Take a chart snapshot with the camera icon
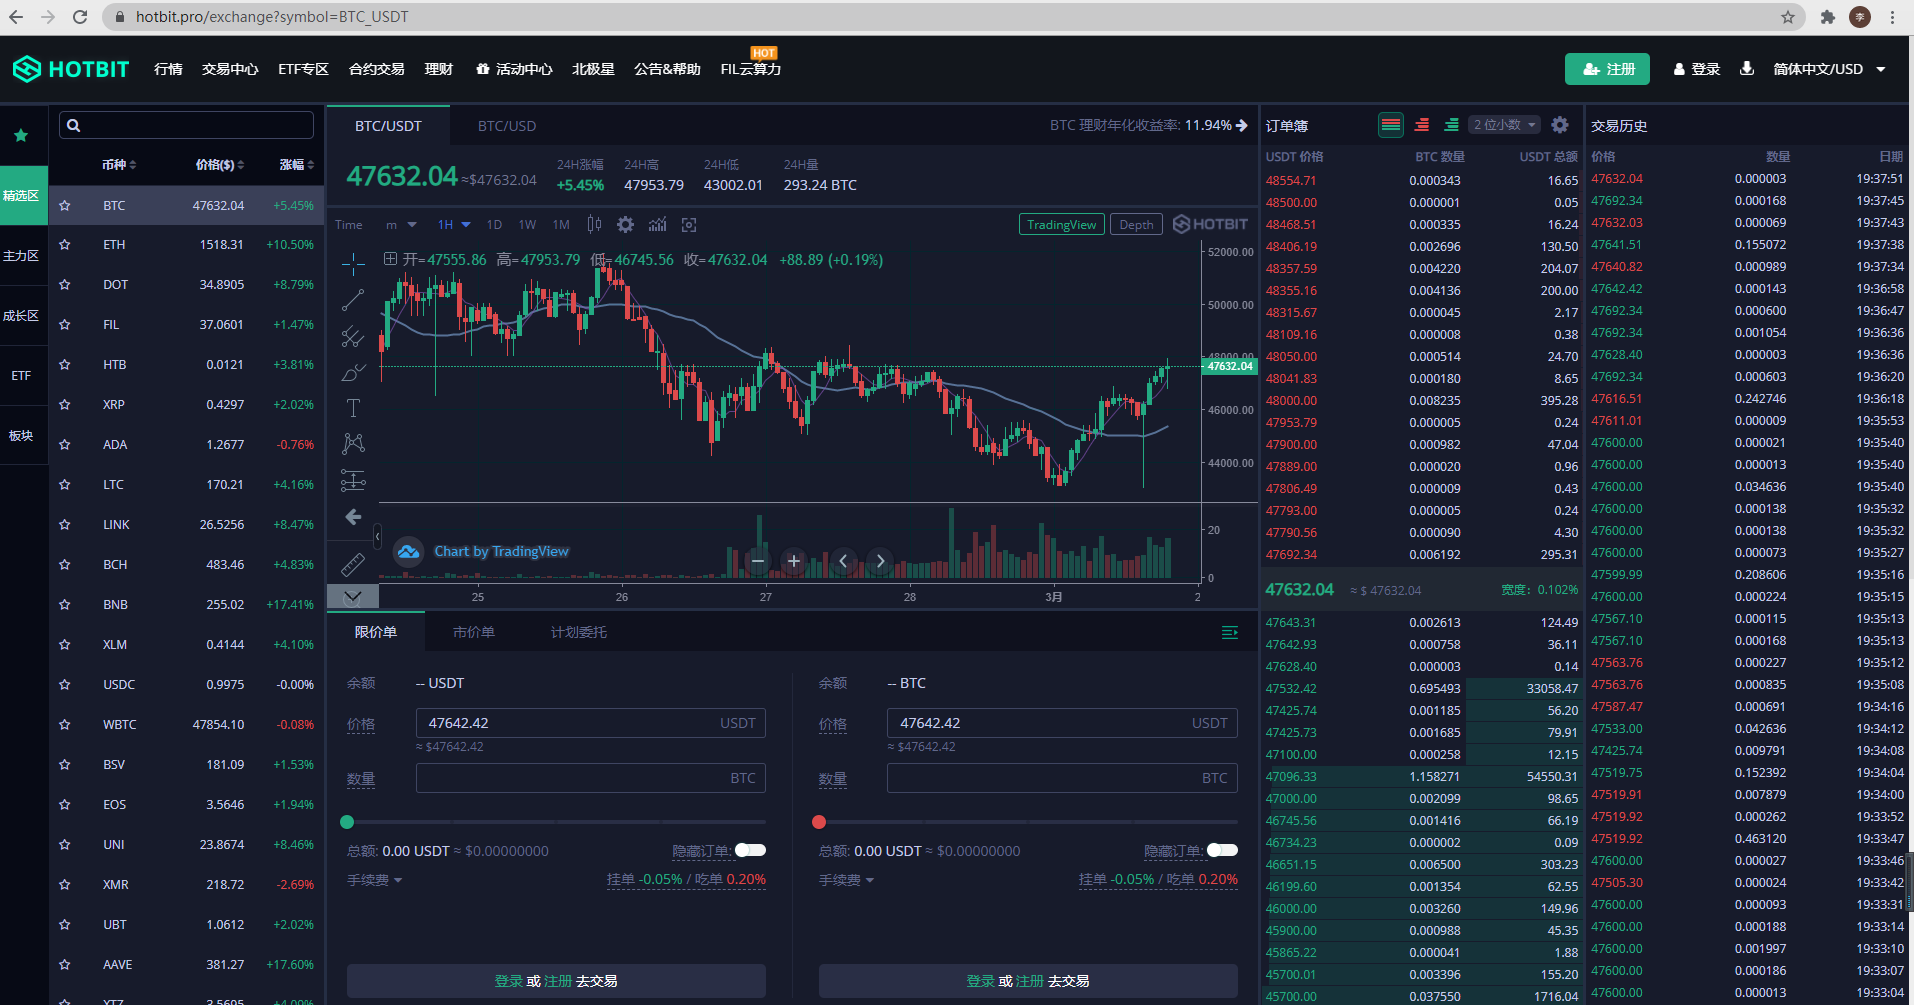Image resolution: width=1914 pixels, height=1005 pixels. click(x=689, y=225)
